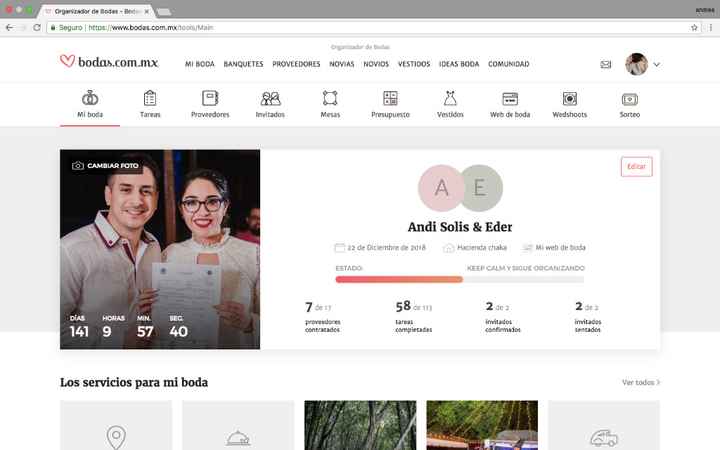The height and width of the screenshot is (450, 720).
Task: Open the Sorteo ticket icon
Action: tap(630, 99)
